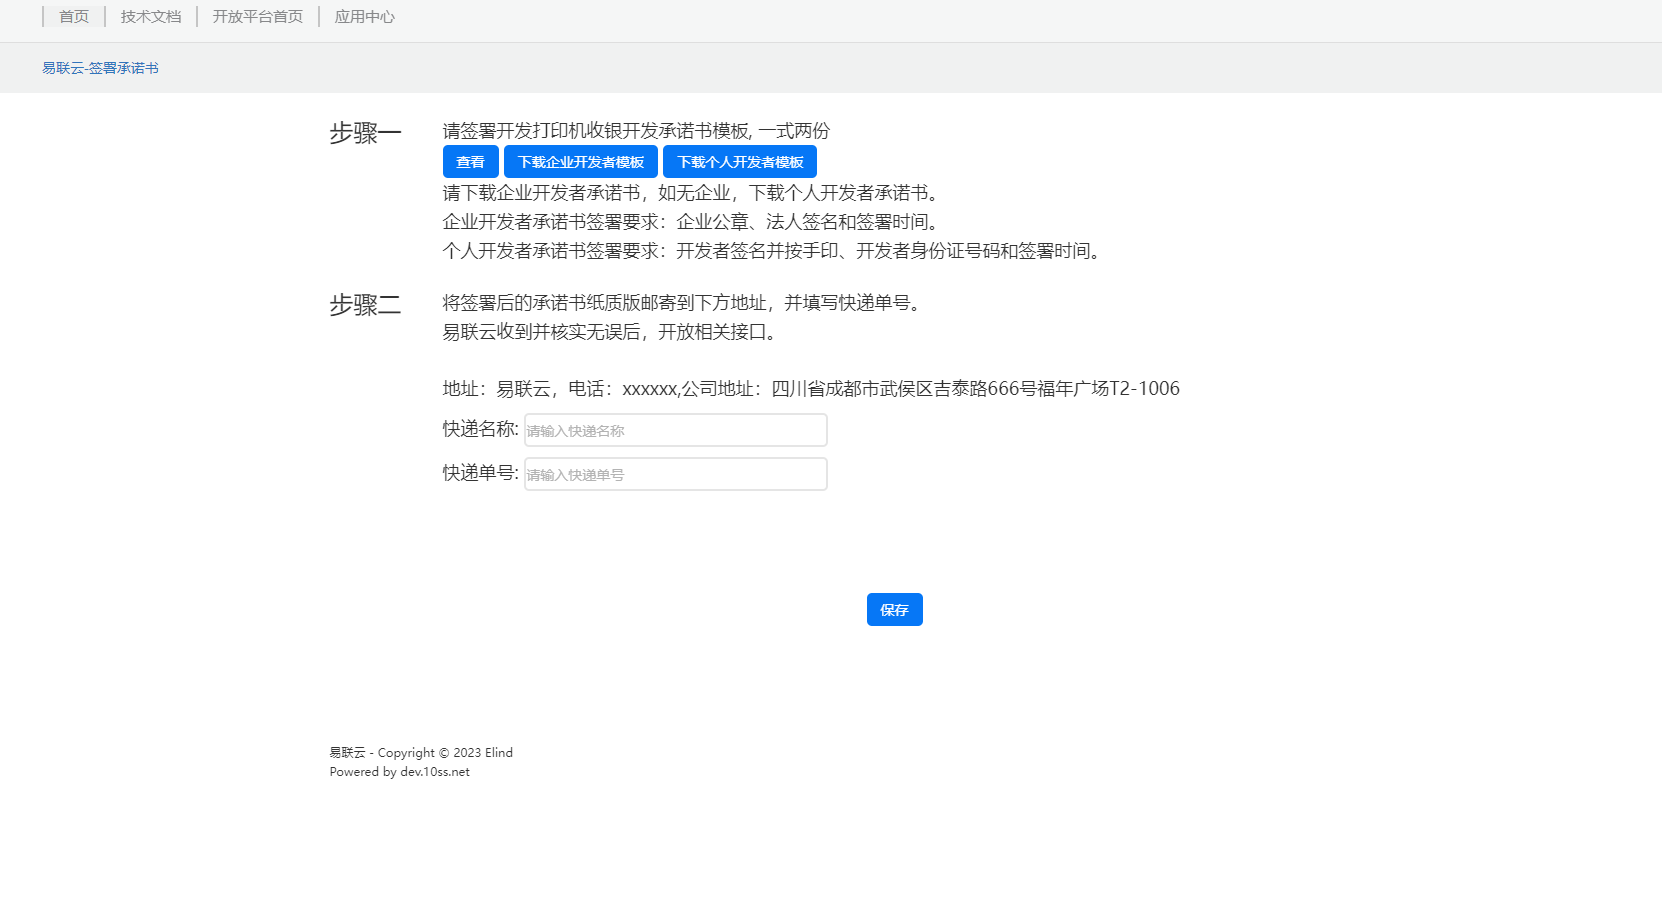1662x914 pixels.
Task: Click the 易联云-签署承诺书 breadcrumb link
Action: point(100,68)
